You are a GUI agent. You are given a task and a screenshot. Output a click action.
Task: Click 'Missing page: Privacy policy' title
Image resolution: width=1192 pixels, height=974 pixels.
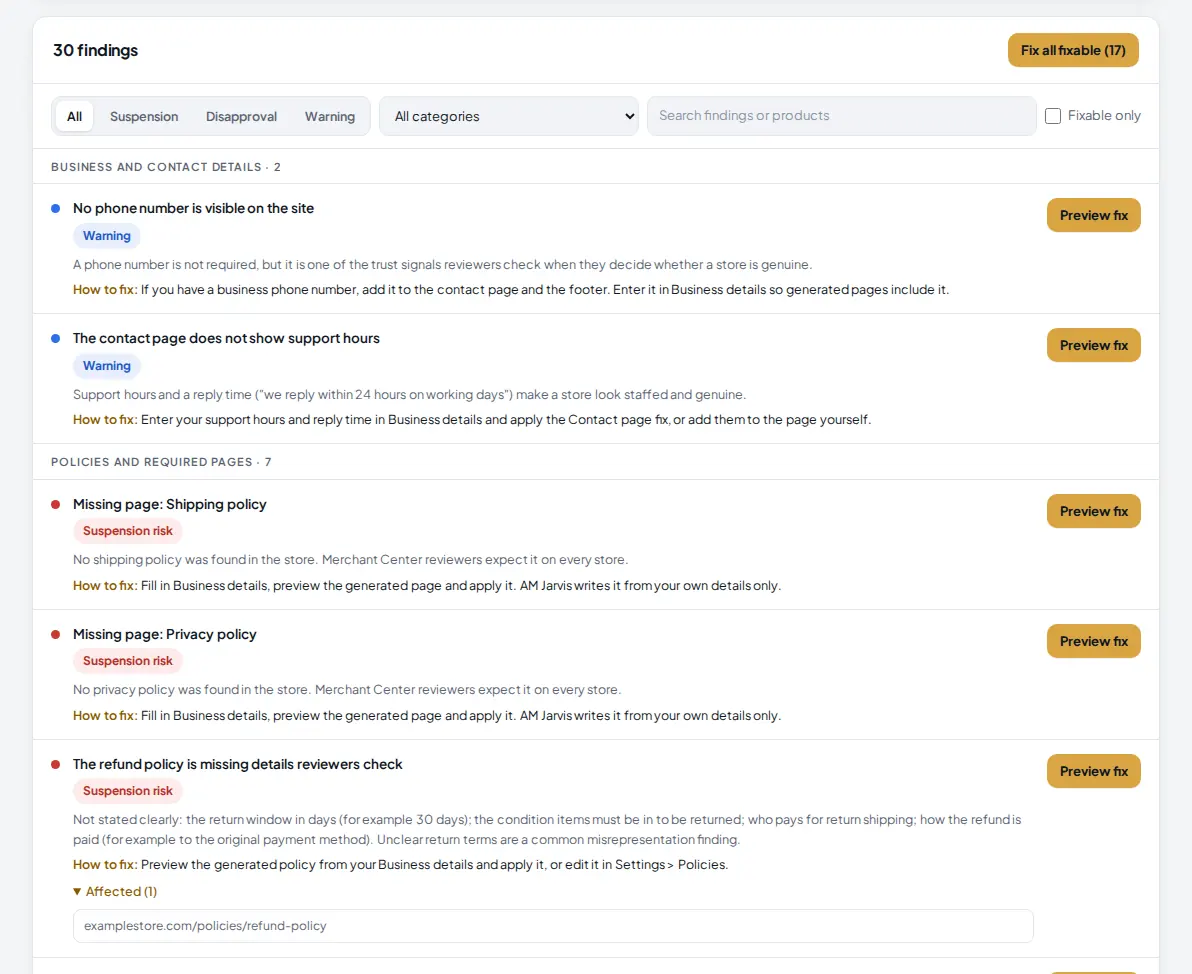(x=164, y=634)
